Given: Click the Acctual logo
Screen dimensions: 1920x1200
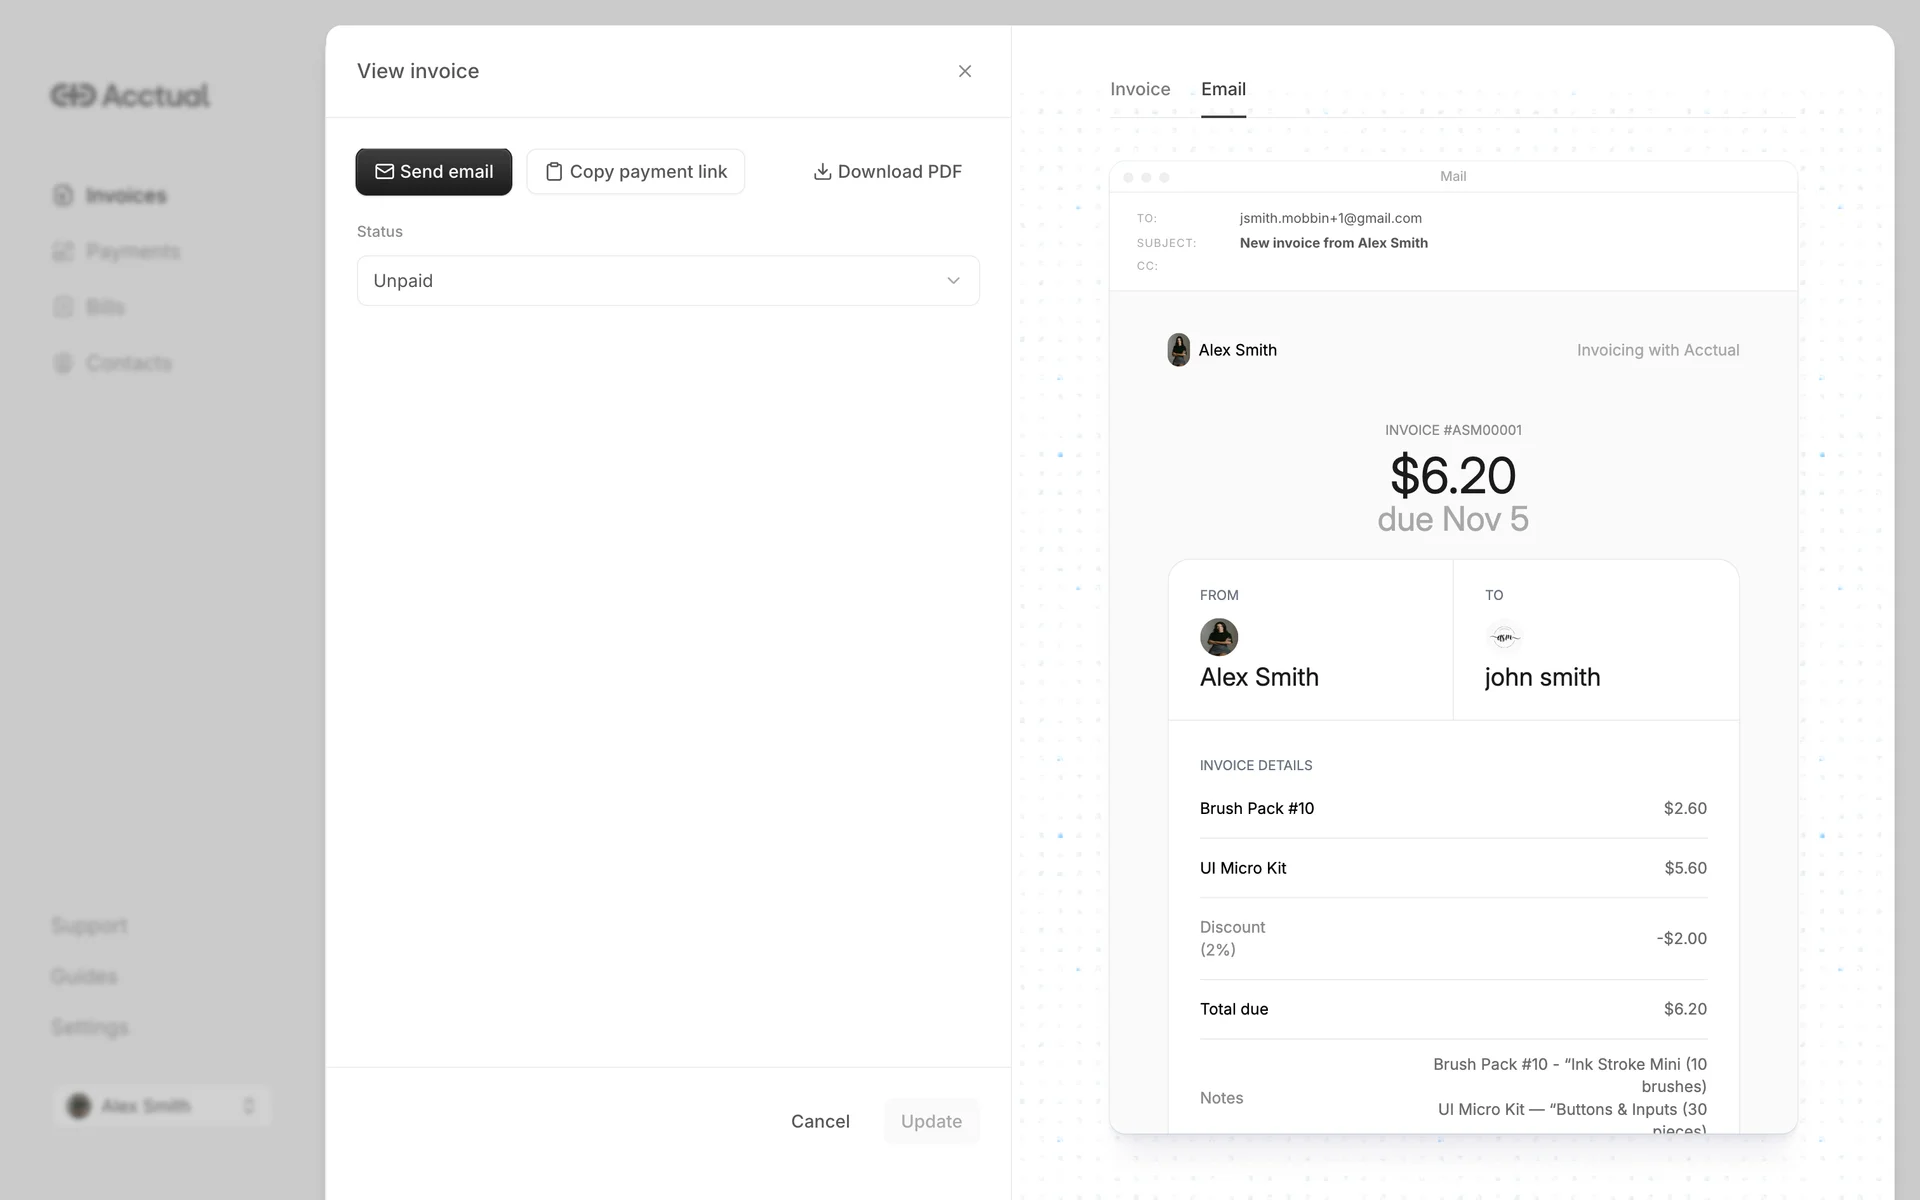Looking at the screenshot, I should (130, 95).
